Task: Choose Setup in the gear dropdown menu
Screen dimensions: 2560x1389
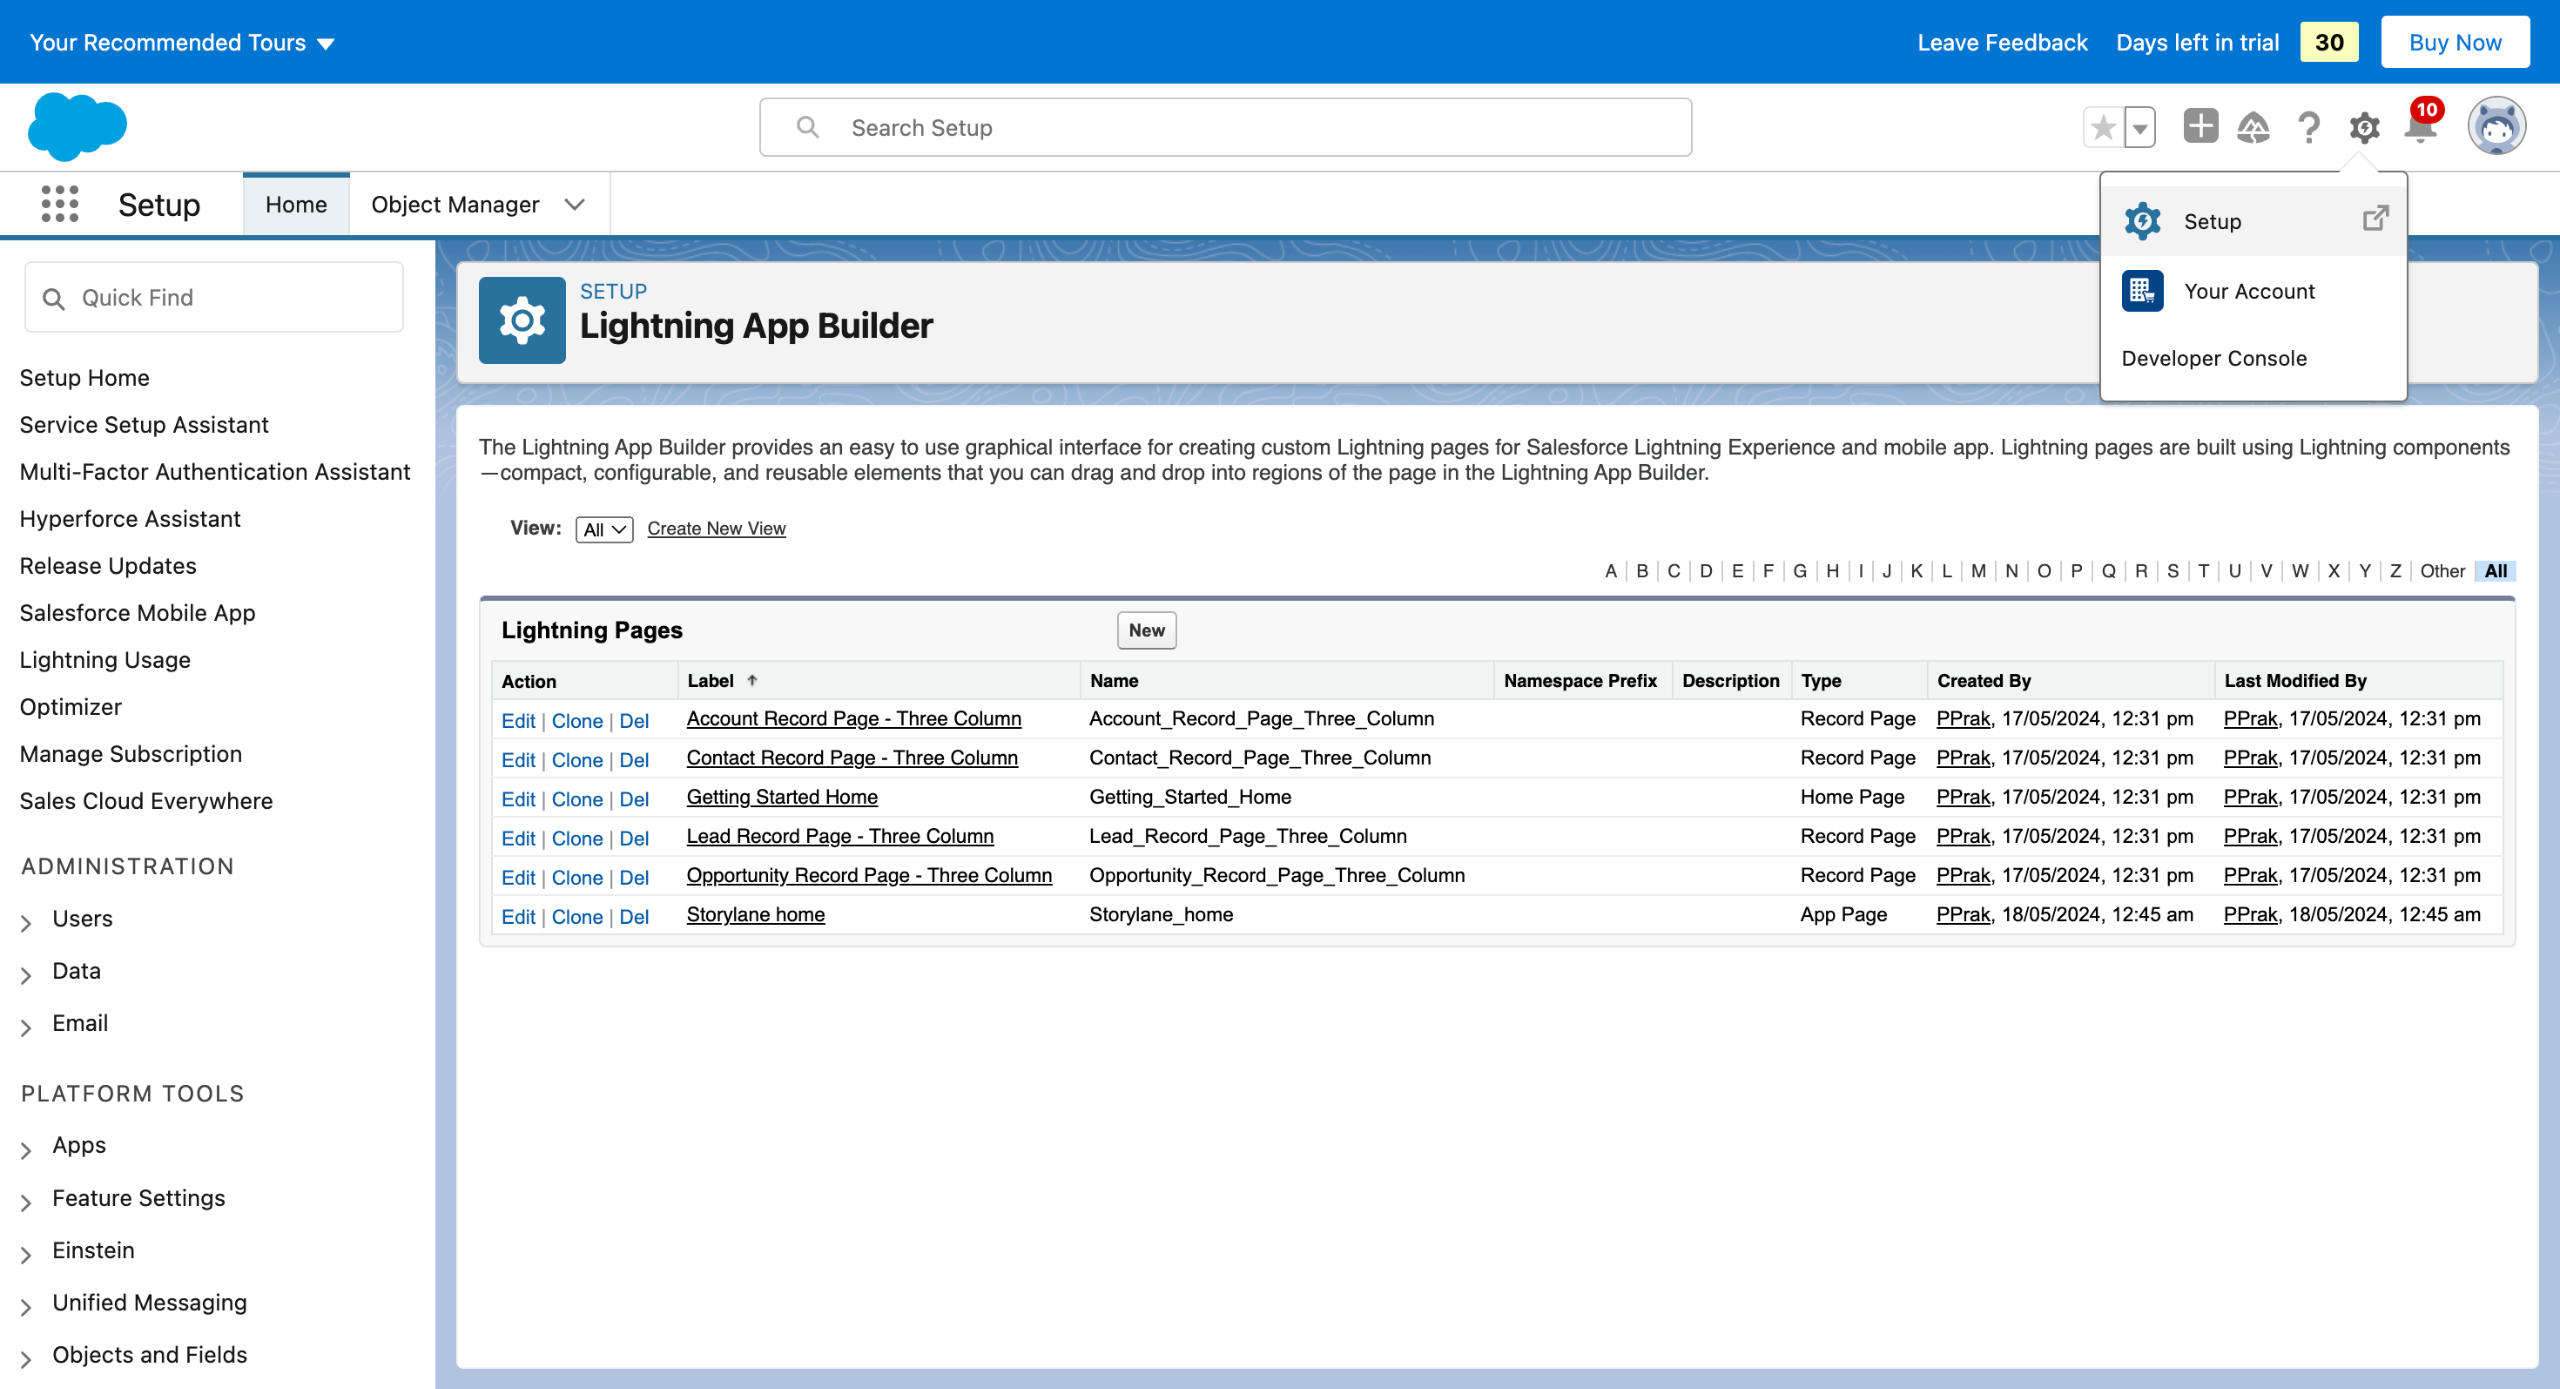Action: [2253, 221]
